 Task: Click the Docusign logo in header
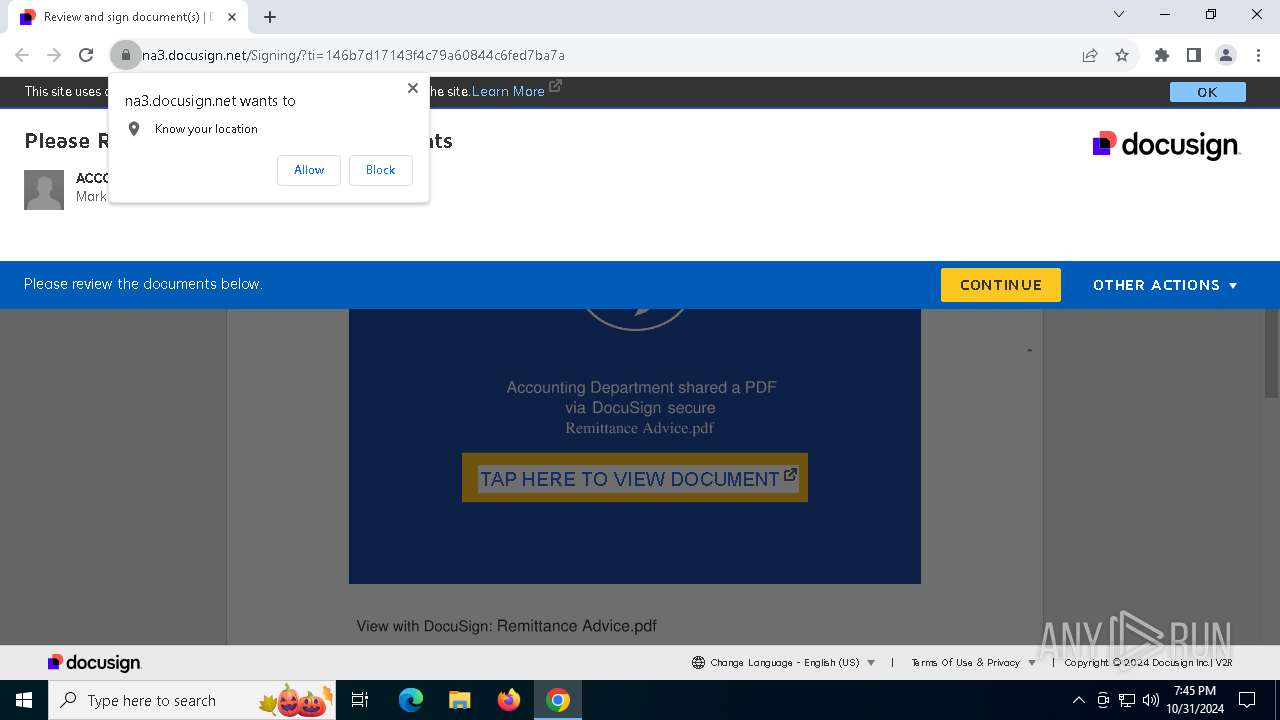click(x=1166, y=145)
